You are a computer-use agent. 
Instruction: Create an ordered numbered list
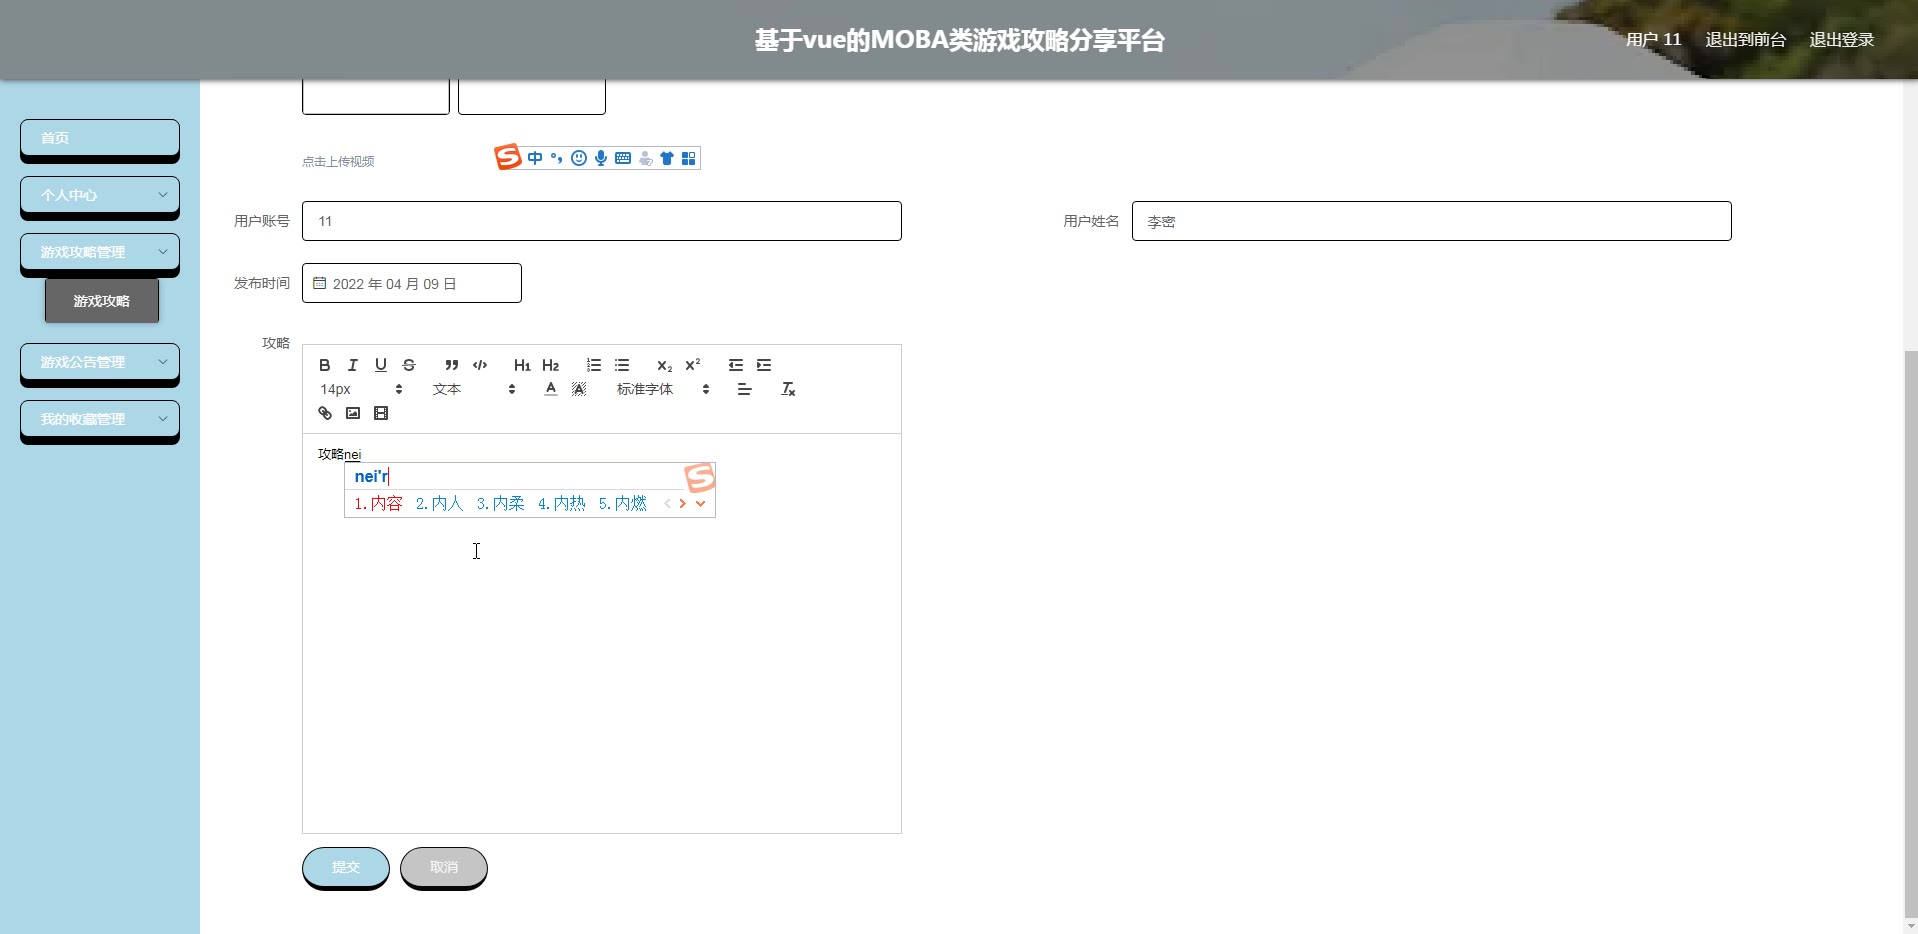[594, 365]
